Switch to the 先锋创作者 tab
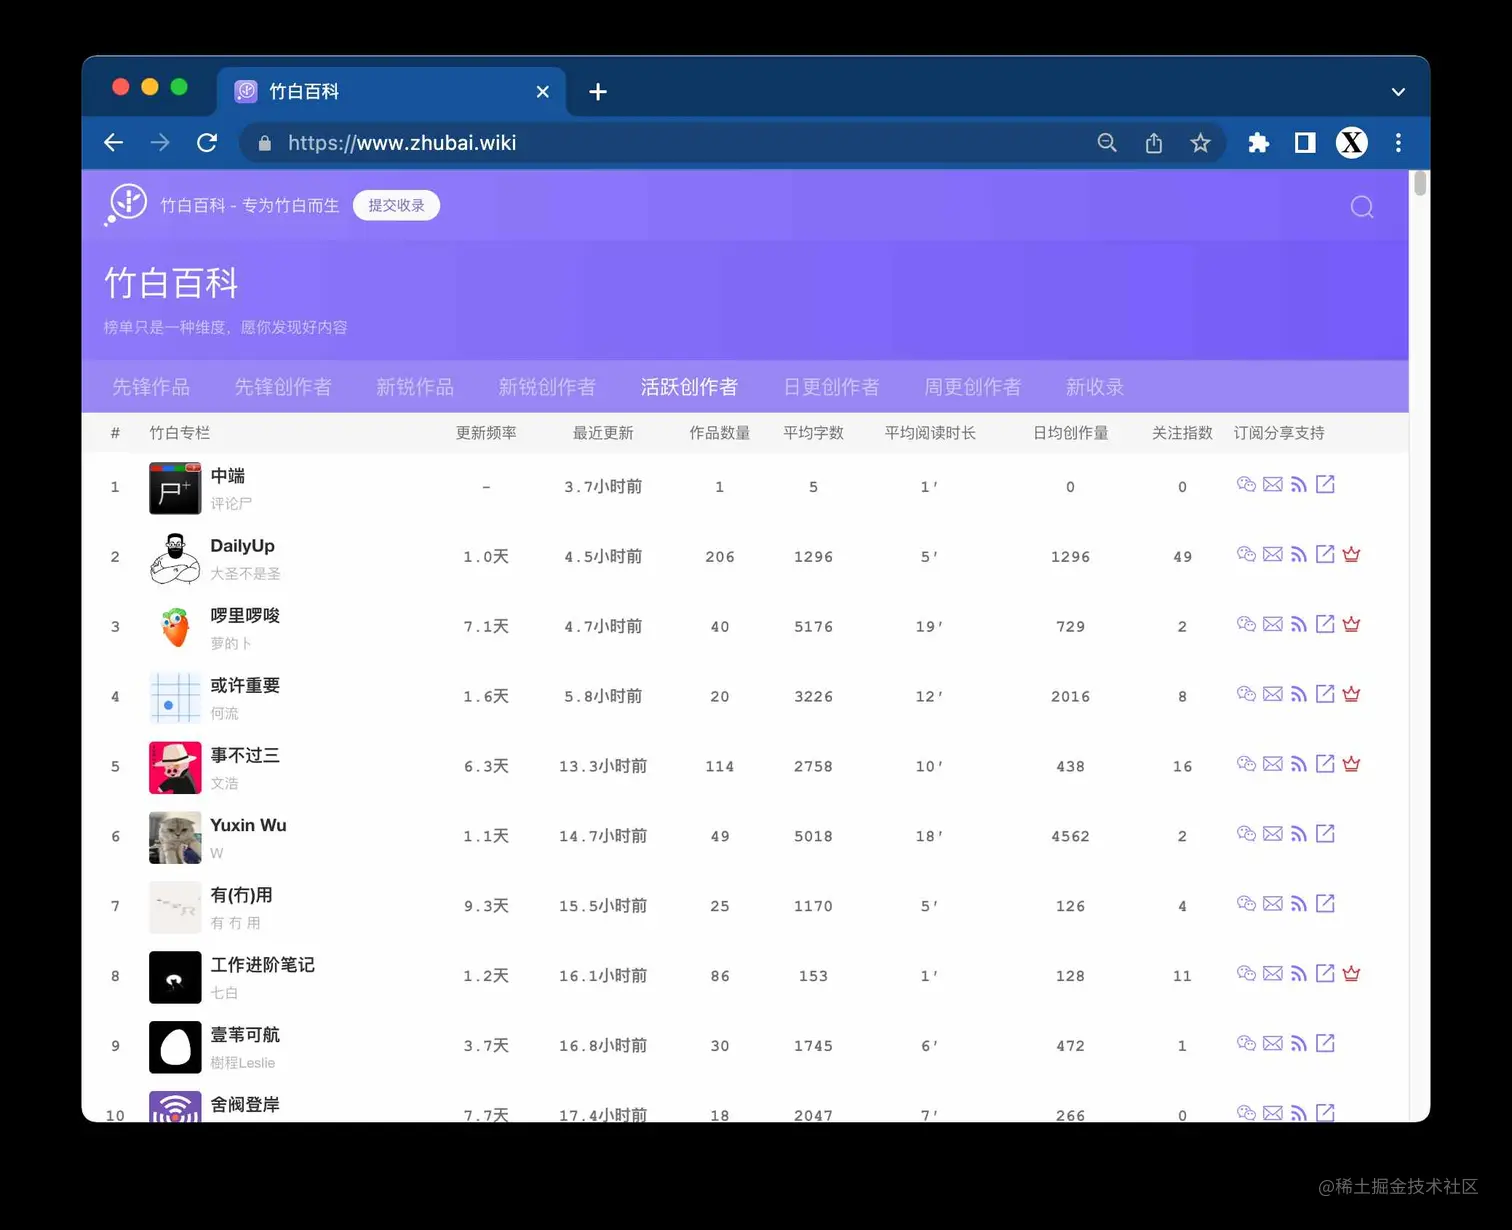The image size is (1512, 1230). tap(283, 387)
